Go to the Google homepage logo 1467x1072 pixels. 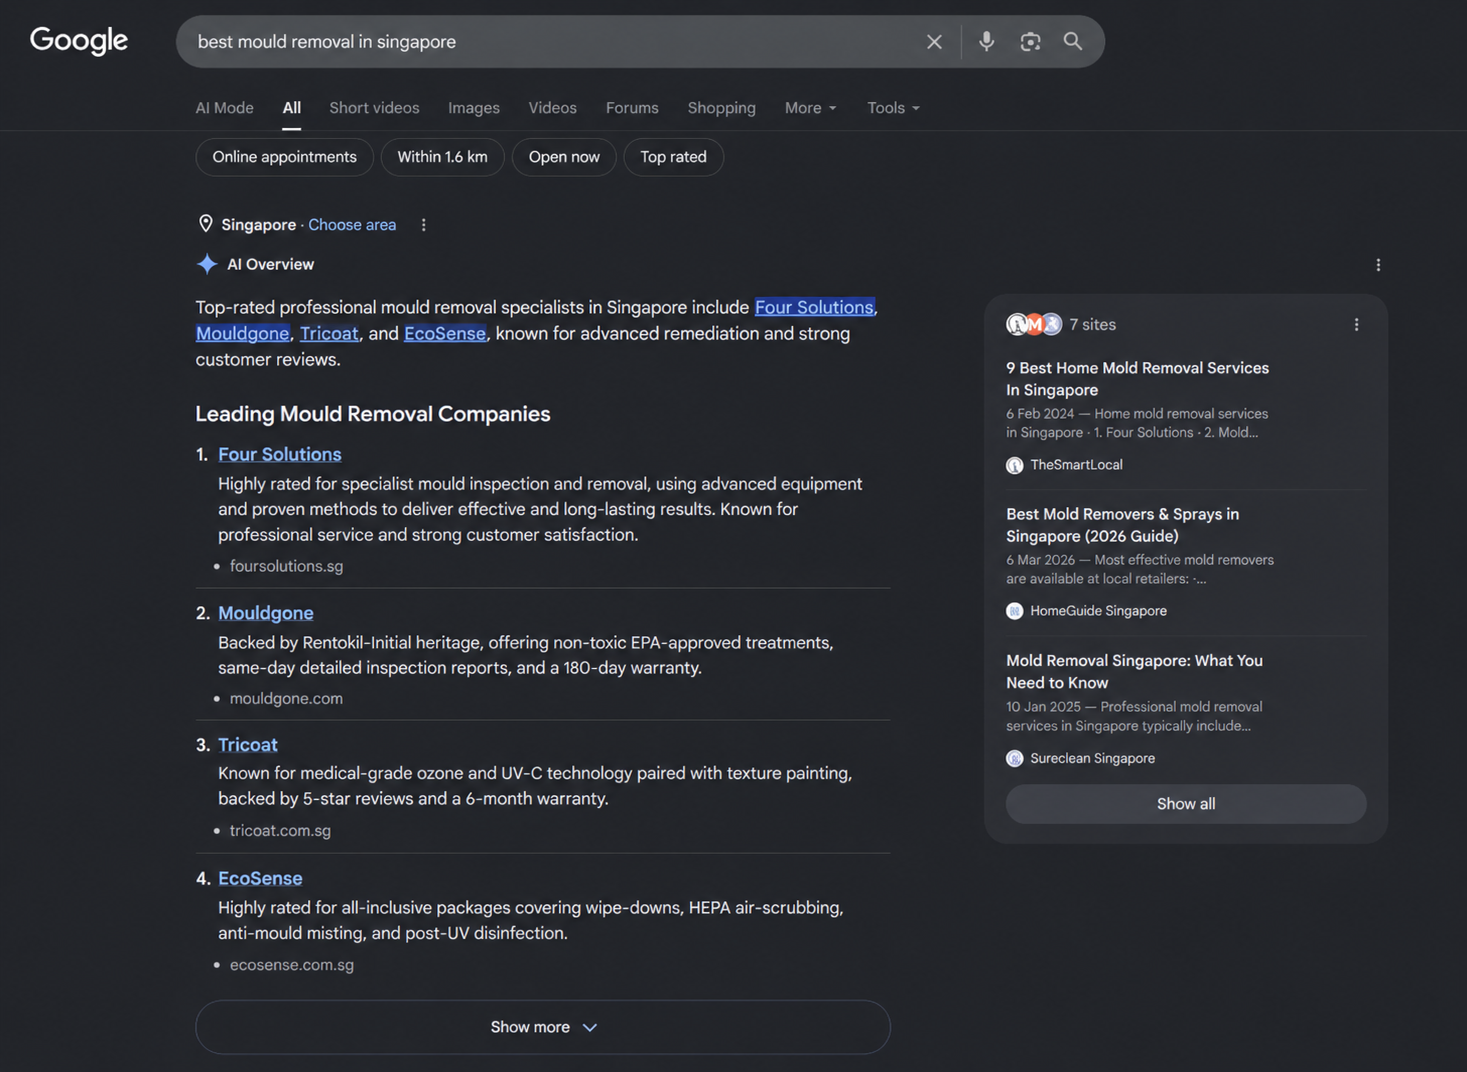pos(79,41)
